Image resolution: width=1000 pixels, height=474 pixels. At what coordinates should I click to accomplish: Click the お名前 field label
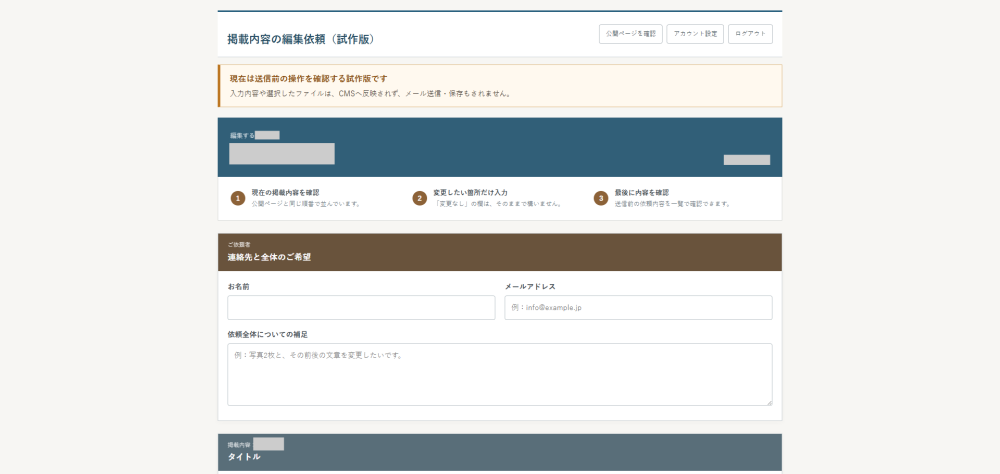point(239,286)
